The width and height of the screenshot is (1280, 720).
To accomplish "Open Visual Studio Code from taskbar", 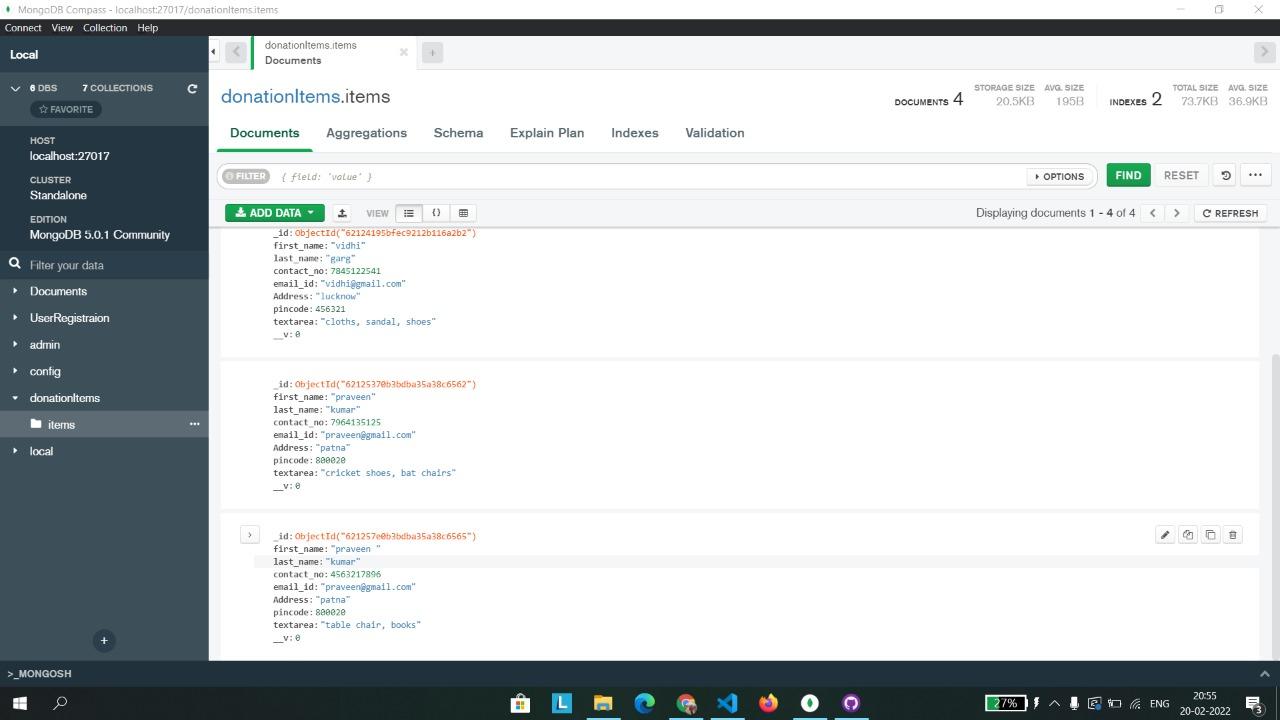I will click(x=727, y=703).
